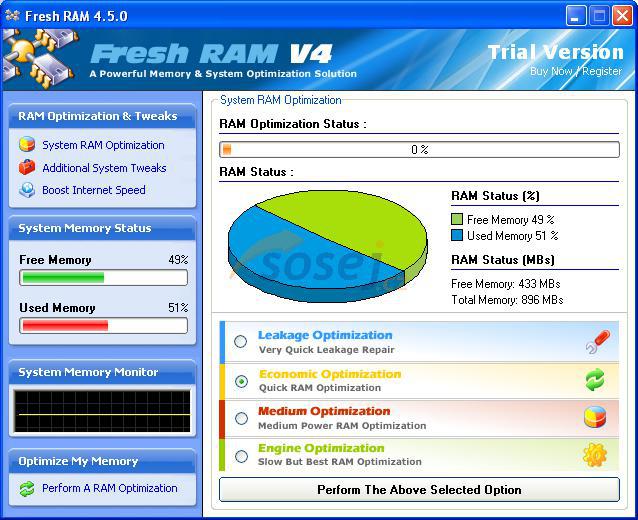Click the green arrows icon beside Perform A RAM Optimization

27,488
